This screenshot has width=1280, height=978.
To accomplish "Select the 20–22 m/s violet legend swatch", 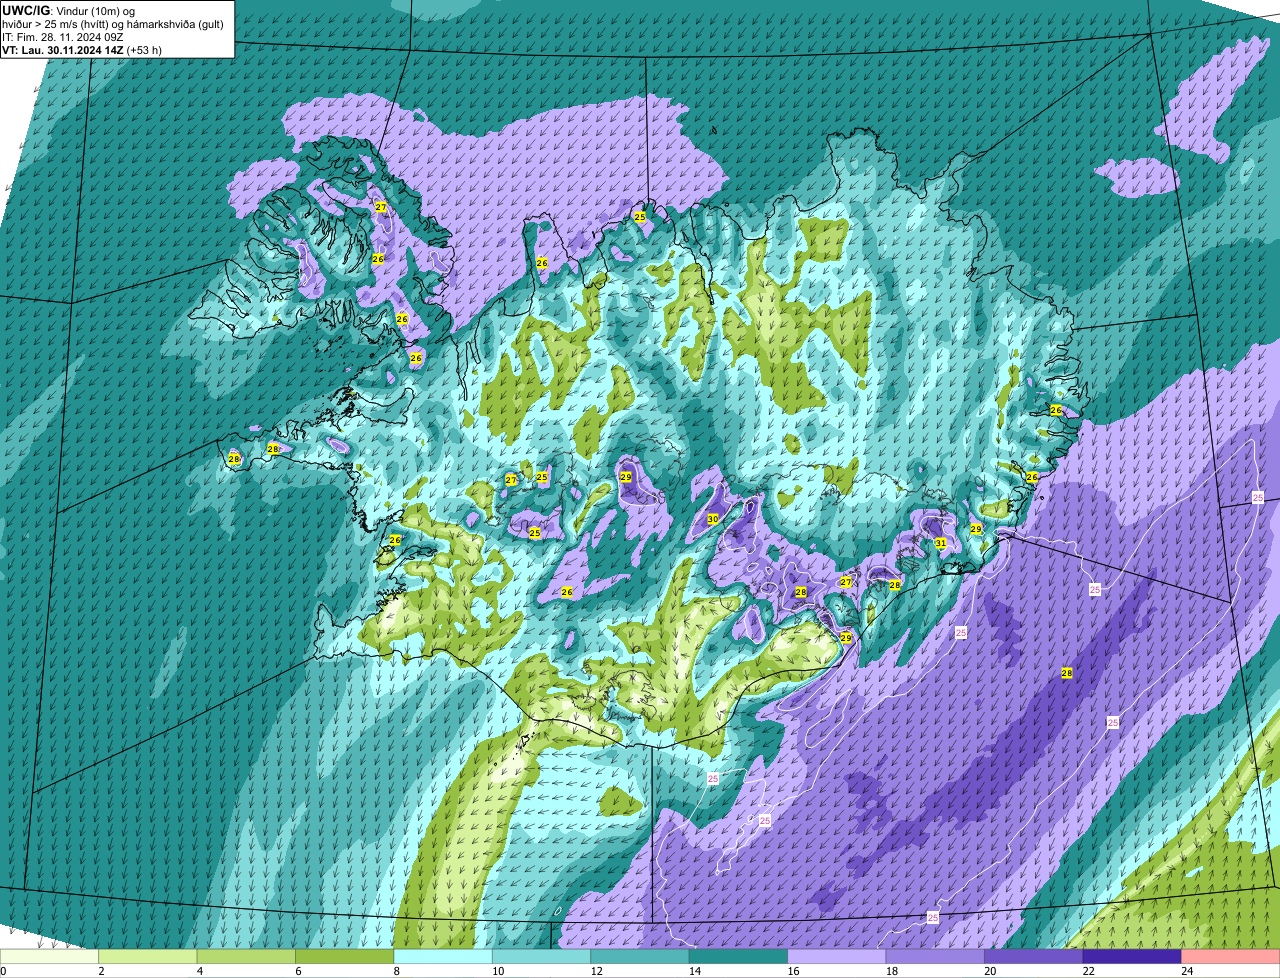I will point(1034,956).
